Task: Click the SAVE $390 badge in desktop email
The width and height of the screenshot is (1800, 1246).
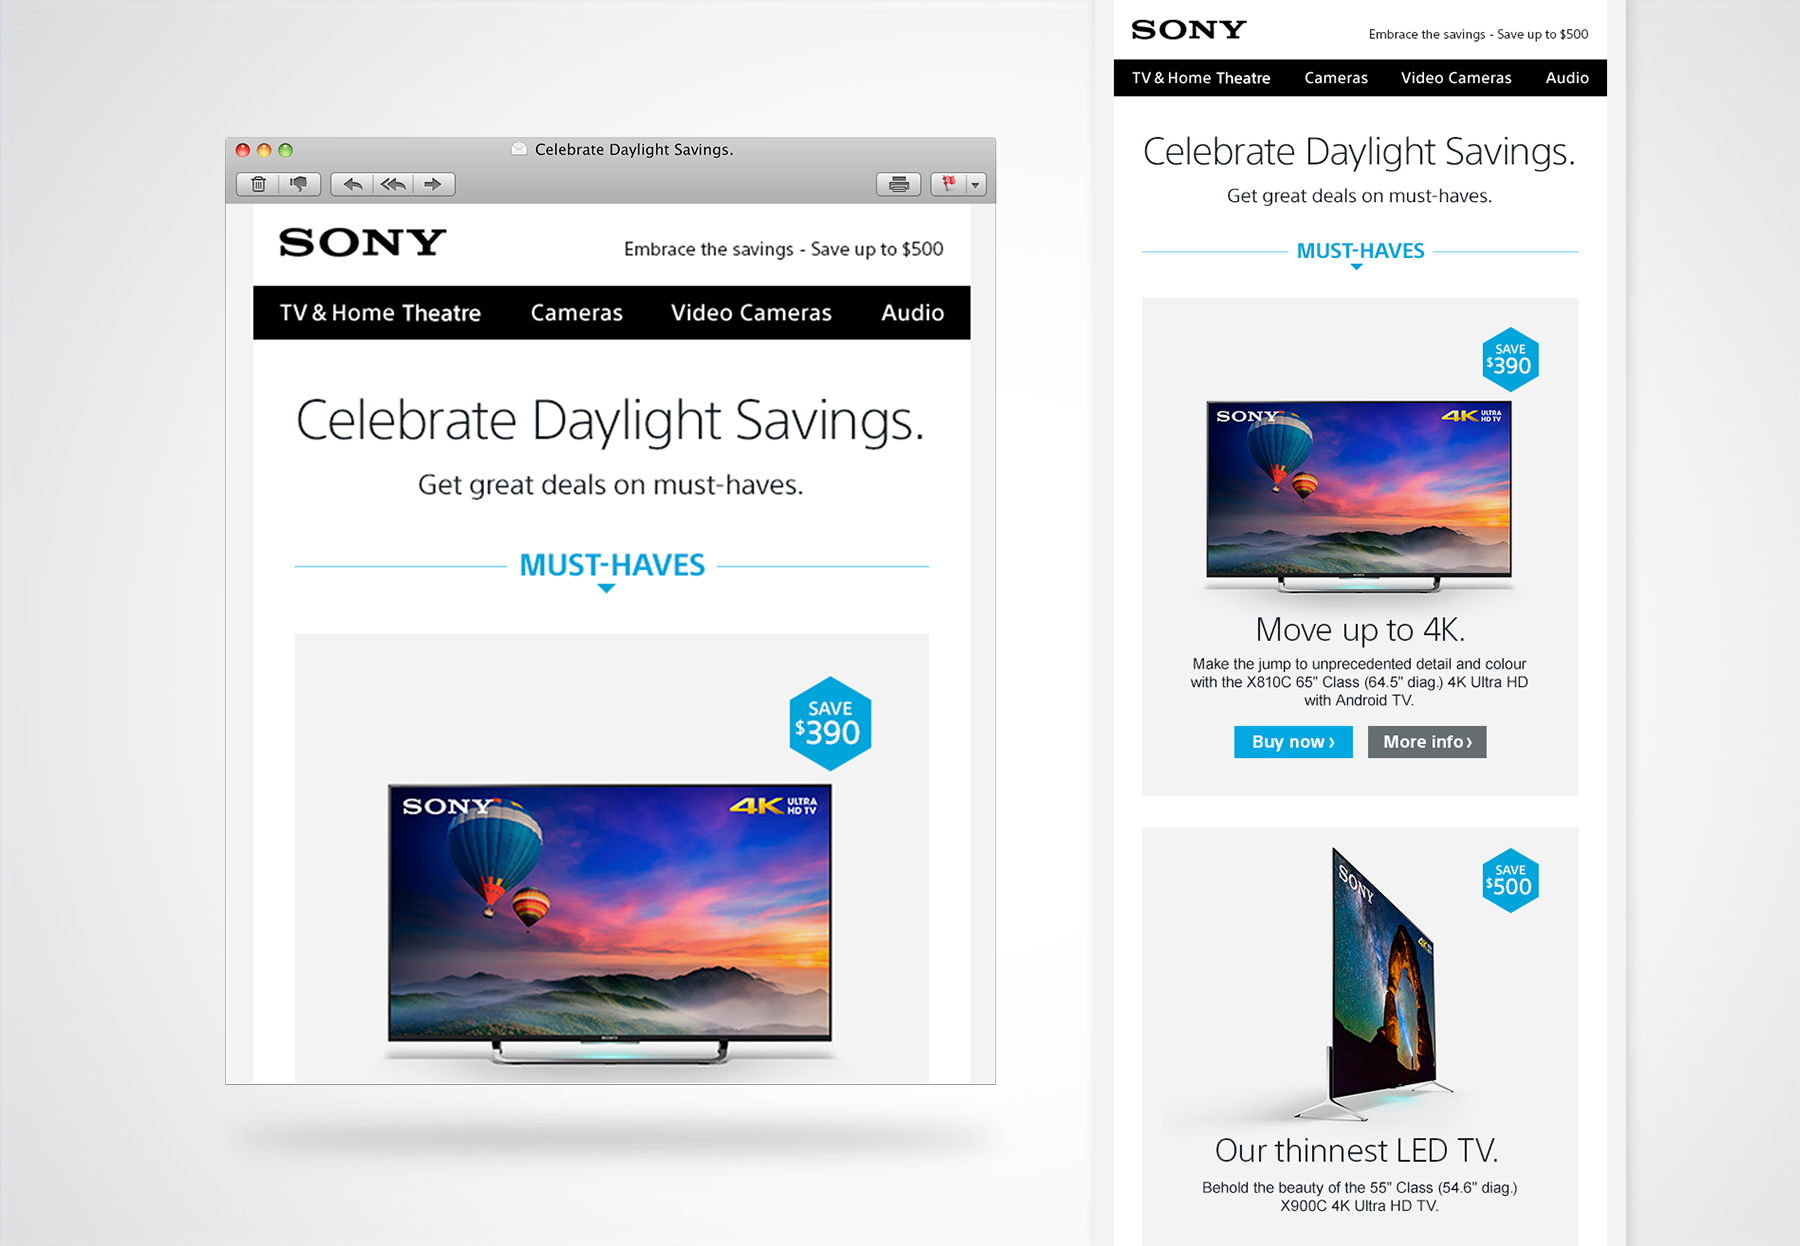Action: [x=830, y=724]
